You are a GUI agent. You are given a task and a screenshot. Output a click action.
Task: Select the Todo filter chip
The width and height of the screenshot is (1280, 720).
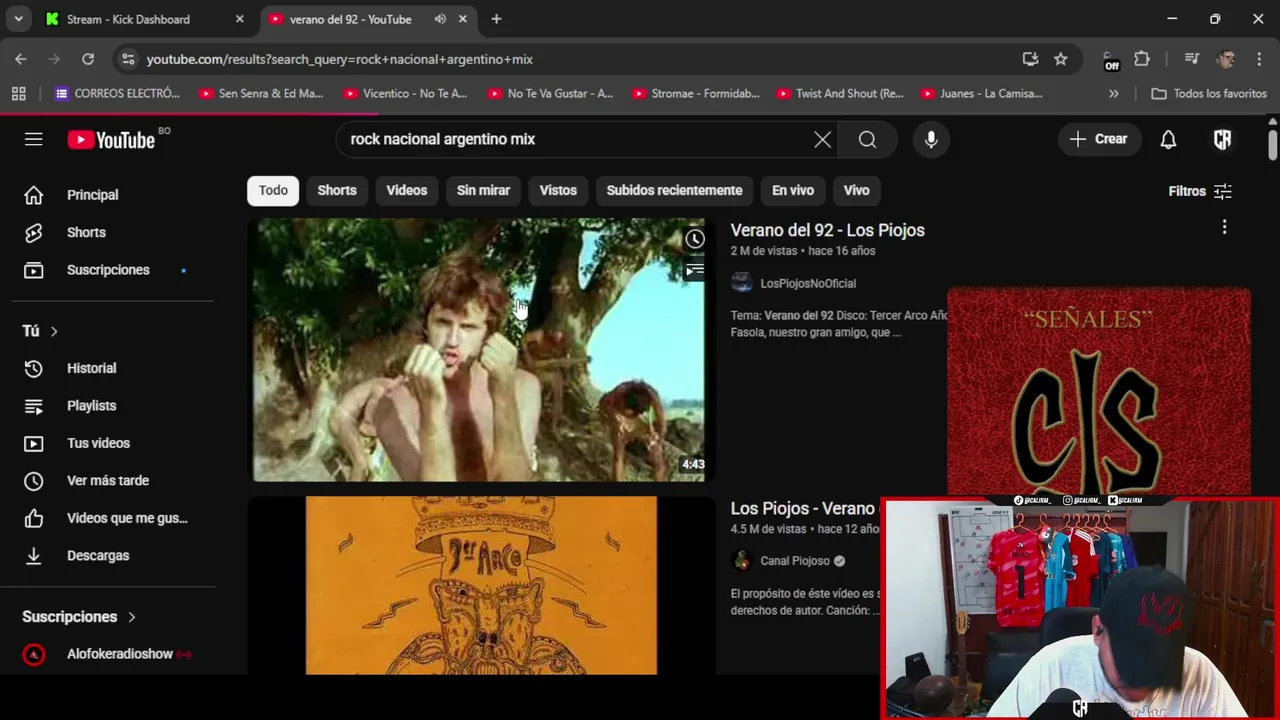coord(273,190)
